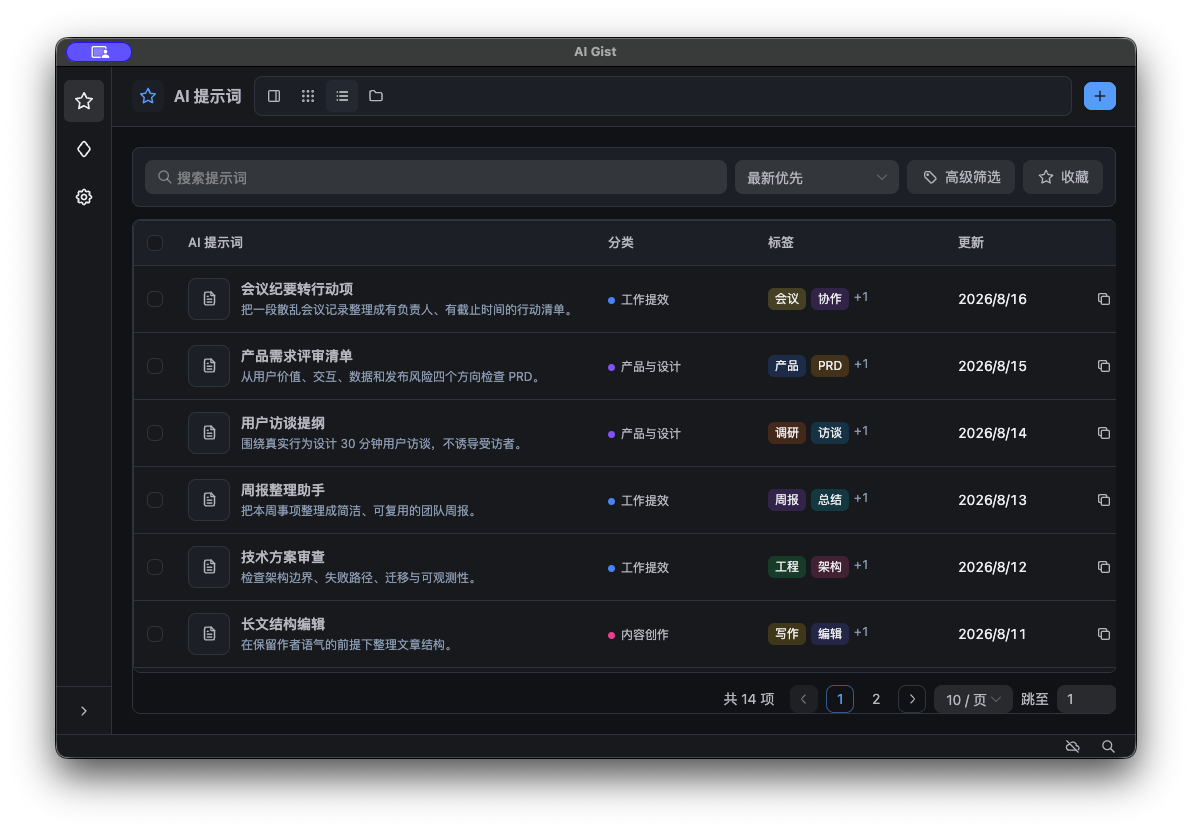1192x832 pixels.
Task: Check the 用户访谈提纲 row checkbox
Action: click(x=155, y=433)
